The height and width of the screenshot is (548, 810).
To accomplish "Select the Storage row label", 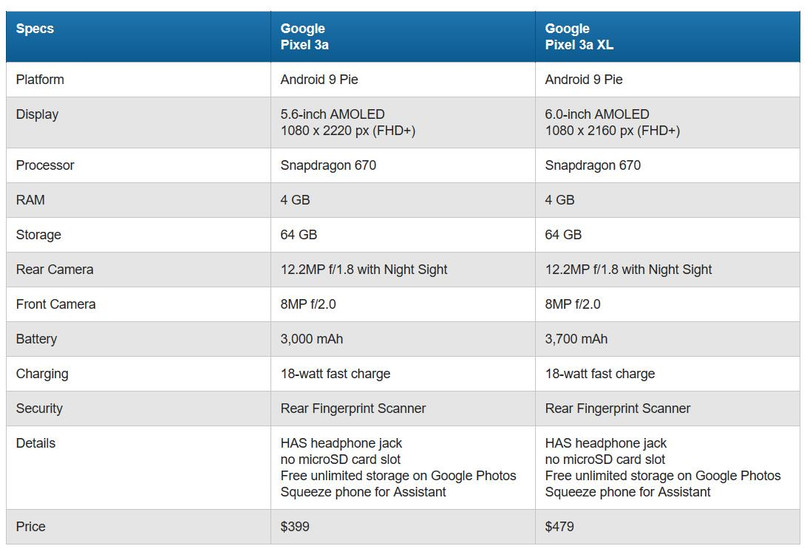I will [39, 235].
